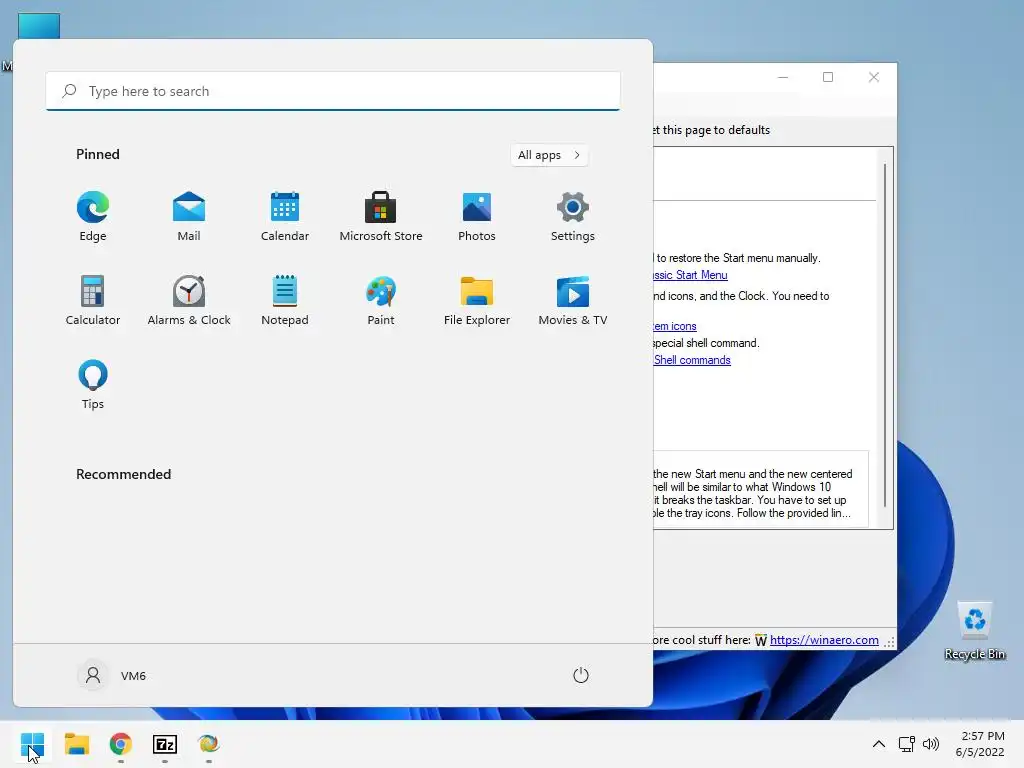This screenshot has width=1024, height=768.
Task: Open the Recycle Bin desktop icon
Action: [x=975, y=631]
